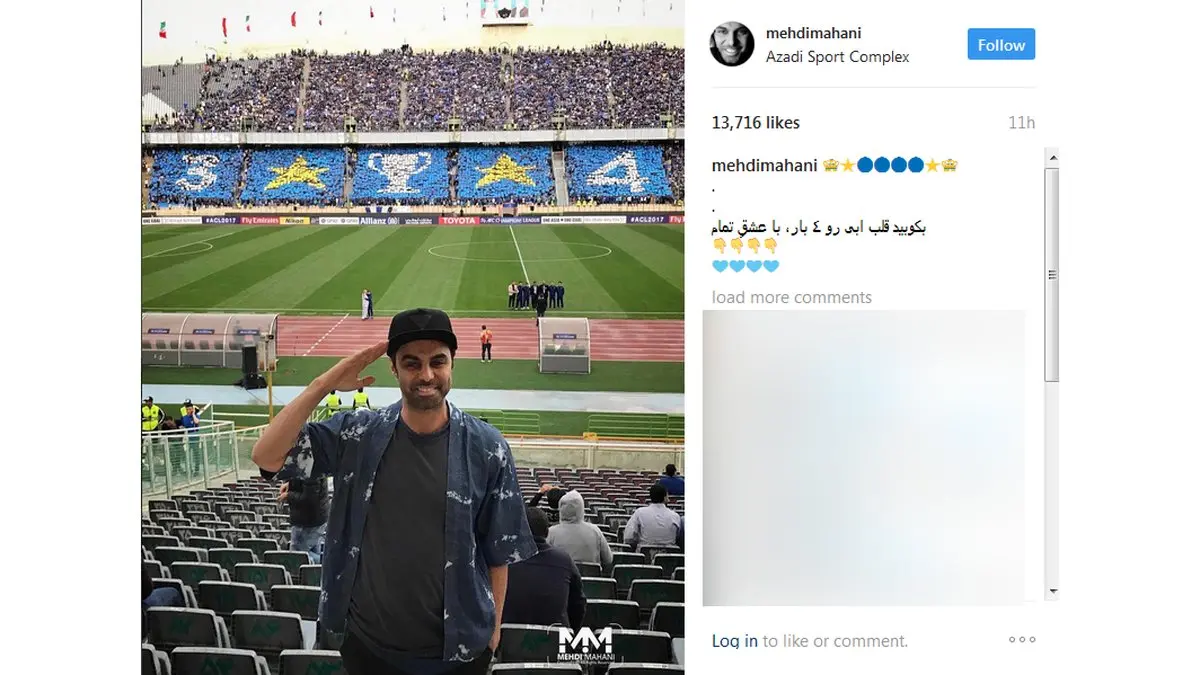Expand load more comments
Screen dimensions: 1200x675
[792, 297]
